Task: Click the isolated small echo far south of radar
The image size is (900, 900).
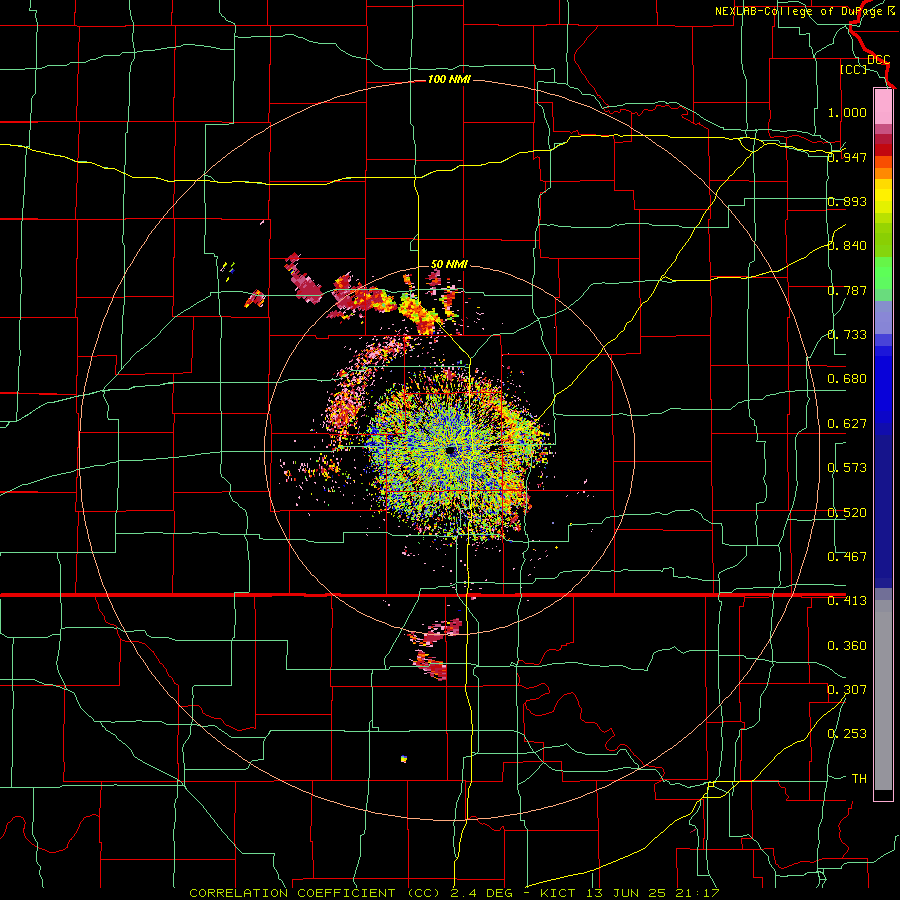Action: [404, 759]
